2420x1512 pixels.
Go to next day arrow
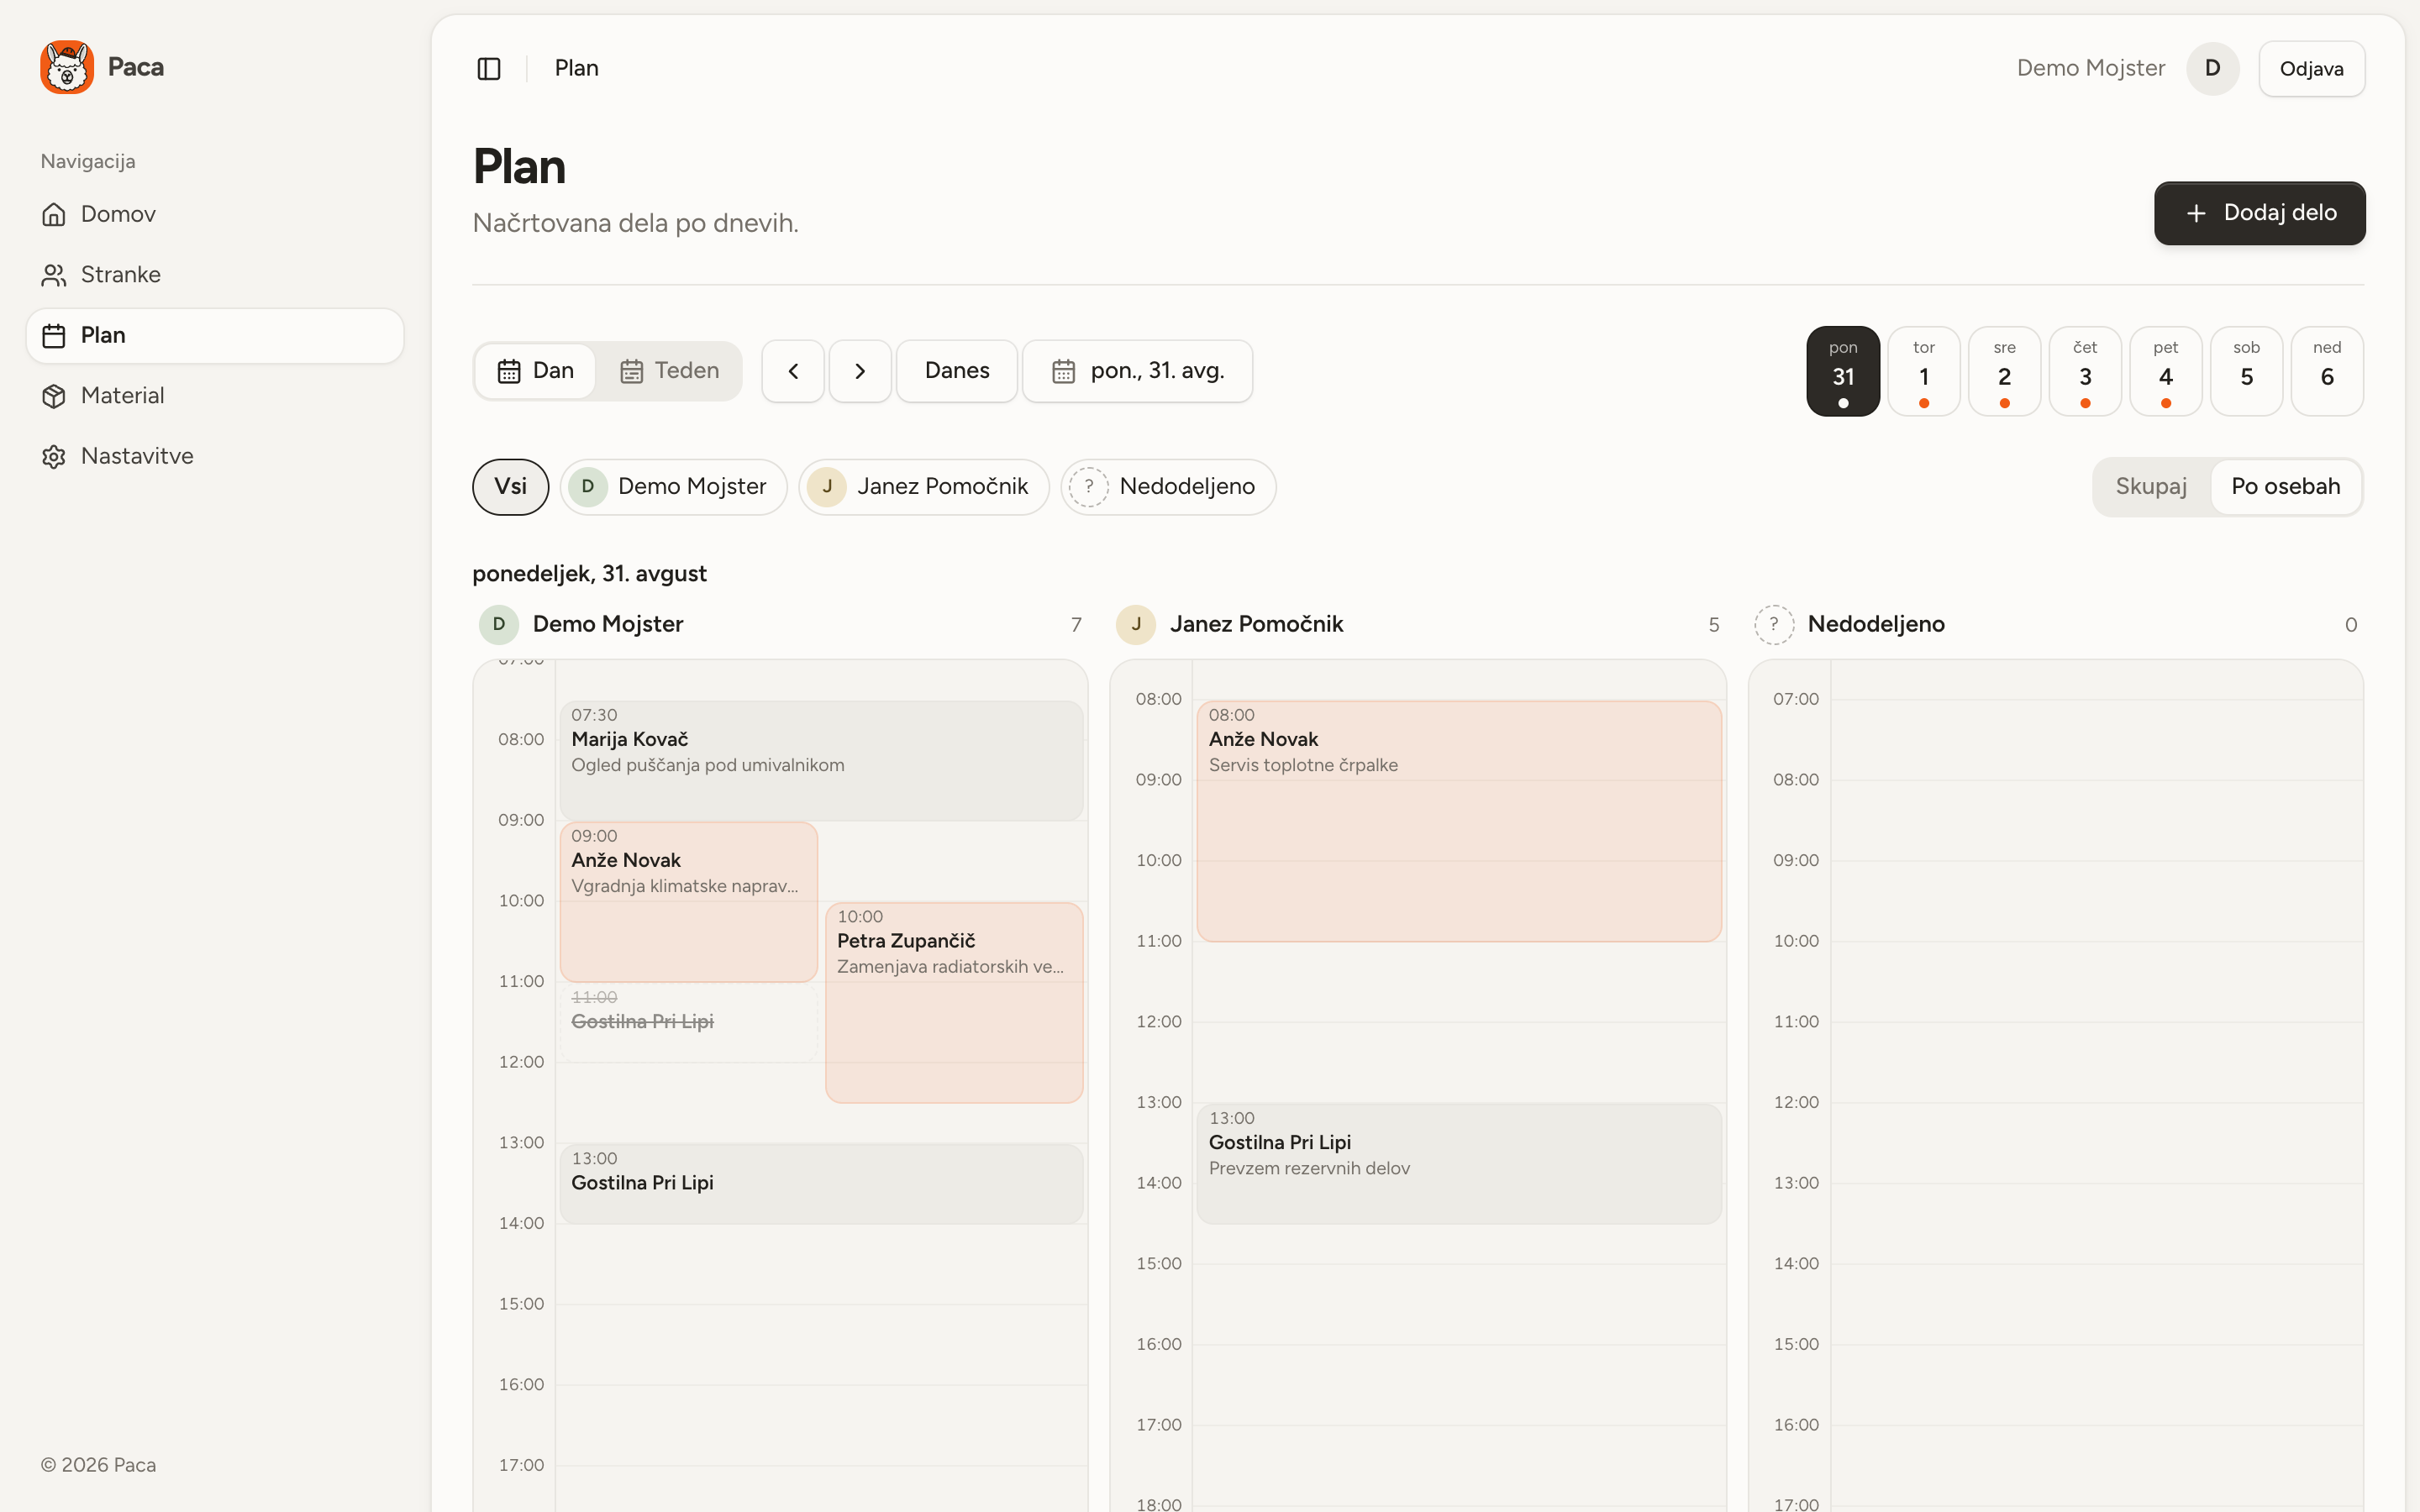coord(860,371)
